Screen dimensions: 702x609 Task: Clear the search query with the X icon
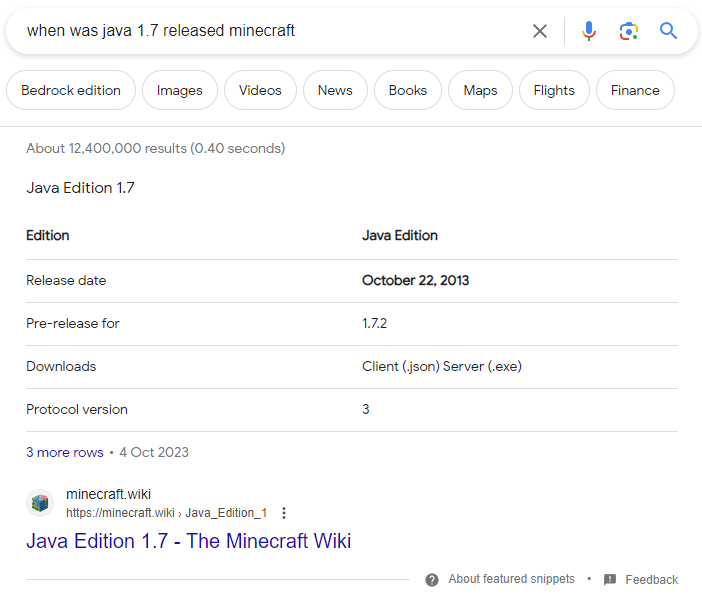click(x=540, y=31)
